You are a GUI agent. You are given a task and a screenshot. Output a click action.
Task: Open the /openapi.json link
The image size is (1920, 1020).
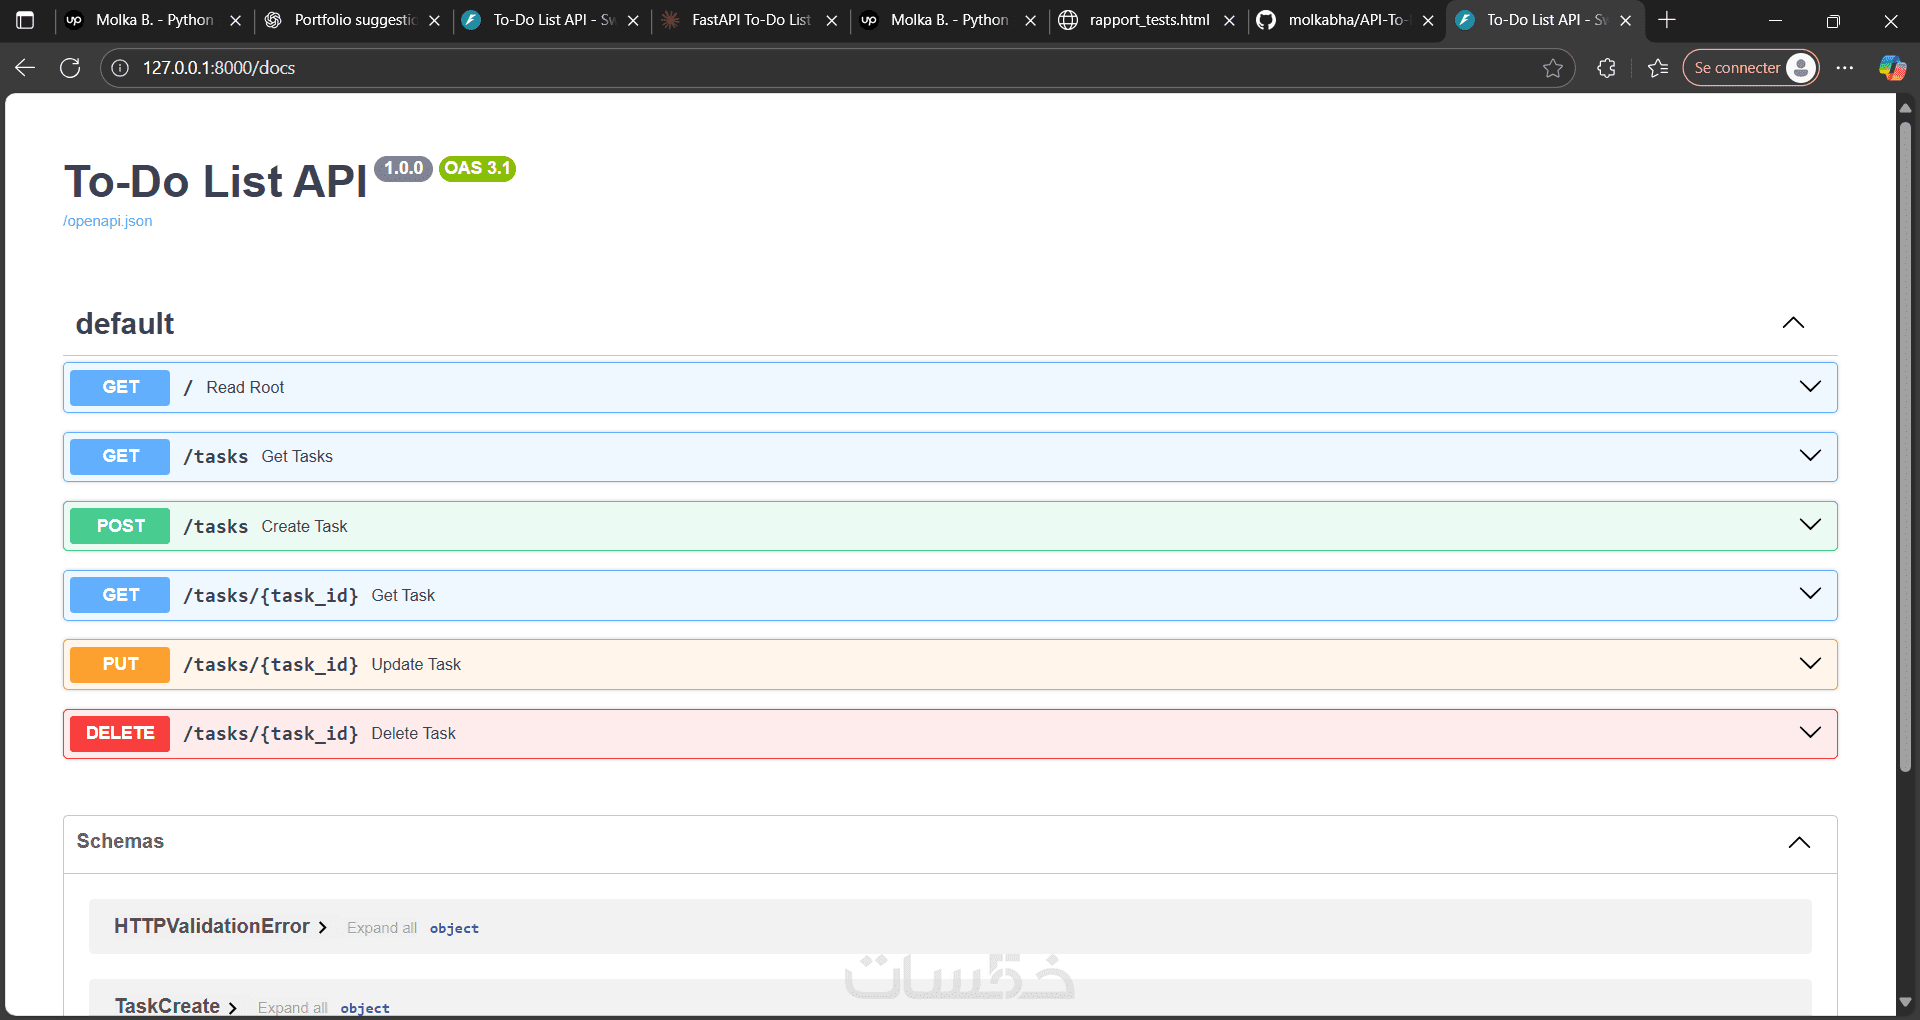point(108,221)
